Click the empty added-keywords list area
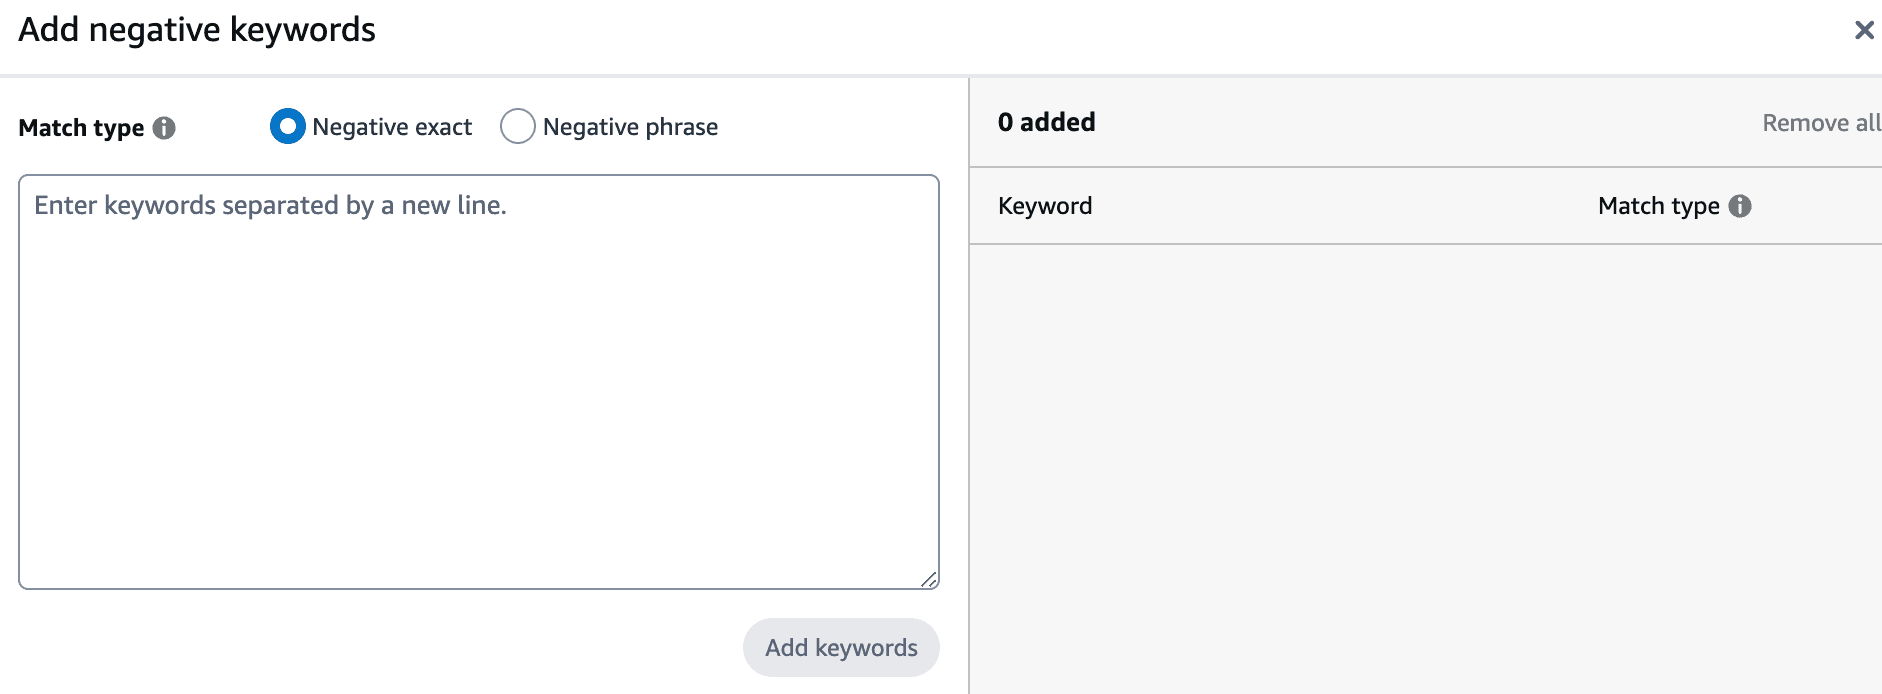This screenshot has height=694, width=1882. point(1425,460)
